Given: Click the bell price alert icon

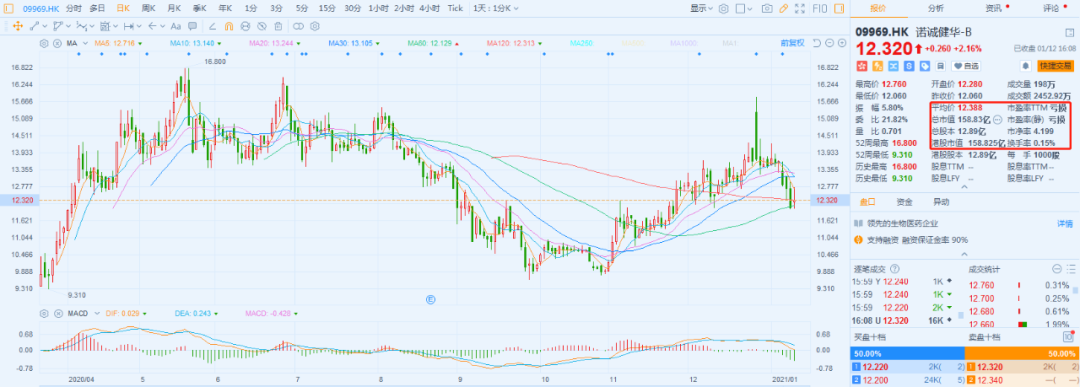Looking at the screenshot, I should click(1026, 66).
